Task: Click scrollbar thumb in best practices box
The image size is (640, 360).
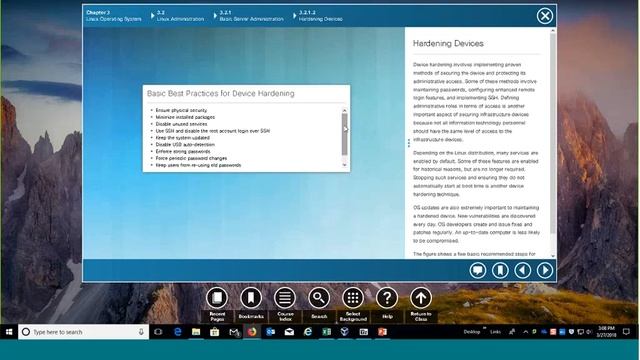Action: click(344, 134)
